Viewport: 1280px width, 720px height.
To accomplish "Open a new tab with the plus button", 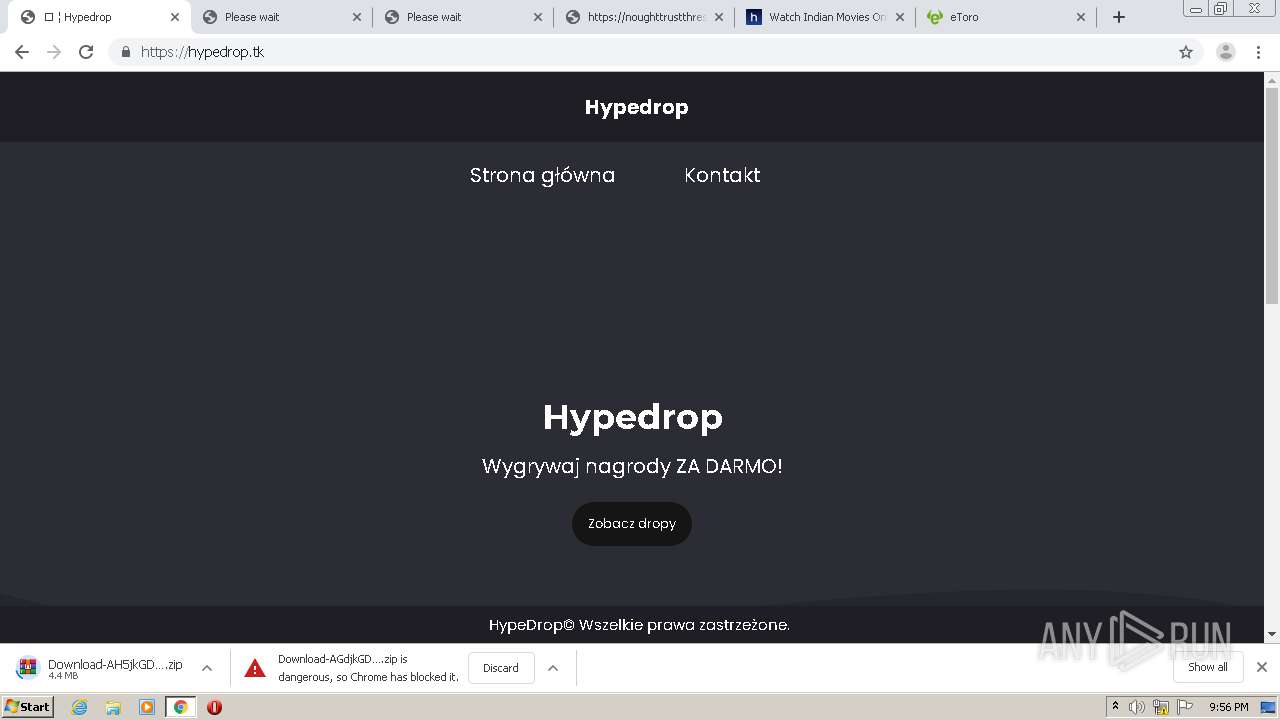I will (x=1119, y=17).
